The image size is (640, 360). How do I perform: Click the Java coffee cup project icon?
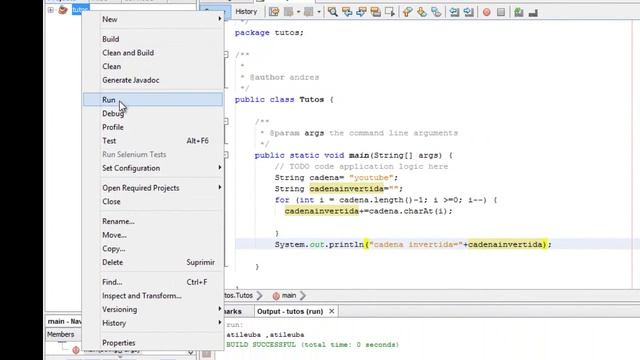coord(63,9)
